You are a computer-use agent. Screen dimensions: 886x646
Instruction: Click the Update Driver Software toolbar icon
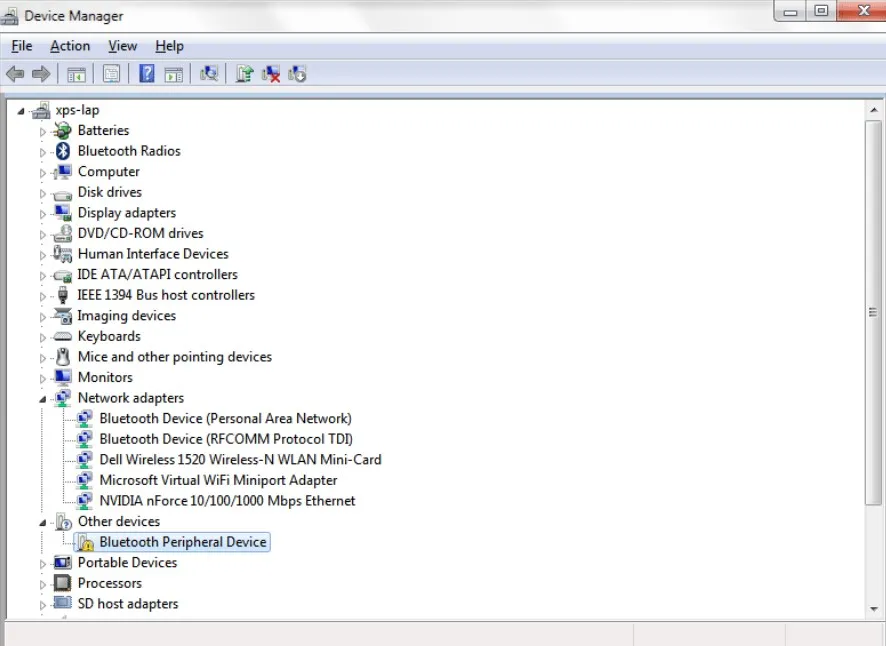tap(244, 74)
